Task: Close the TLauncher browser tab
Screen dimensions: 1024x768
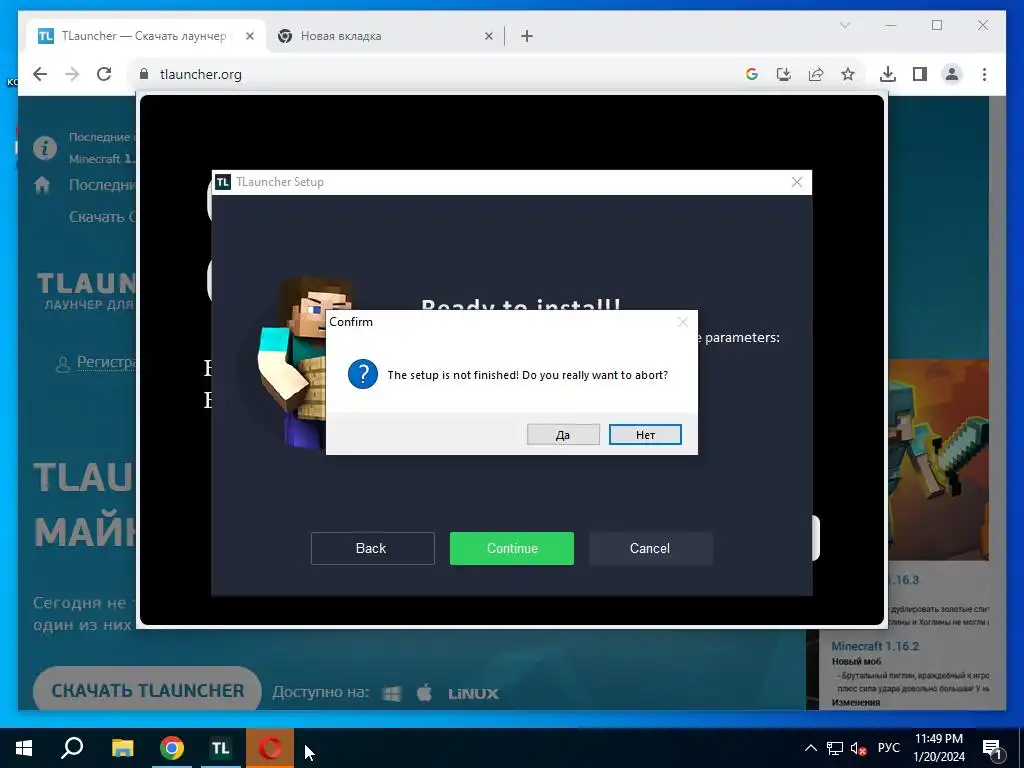Action: coord(249,36)
